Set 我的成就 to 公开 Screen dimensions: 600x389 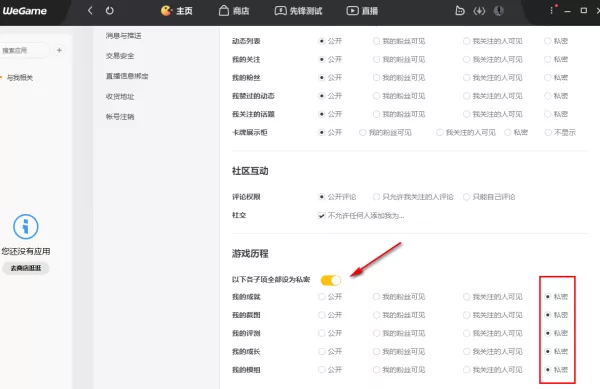(x=321, y=296)
